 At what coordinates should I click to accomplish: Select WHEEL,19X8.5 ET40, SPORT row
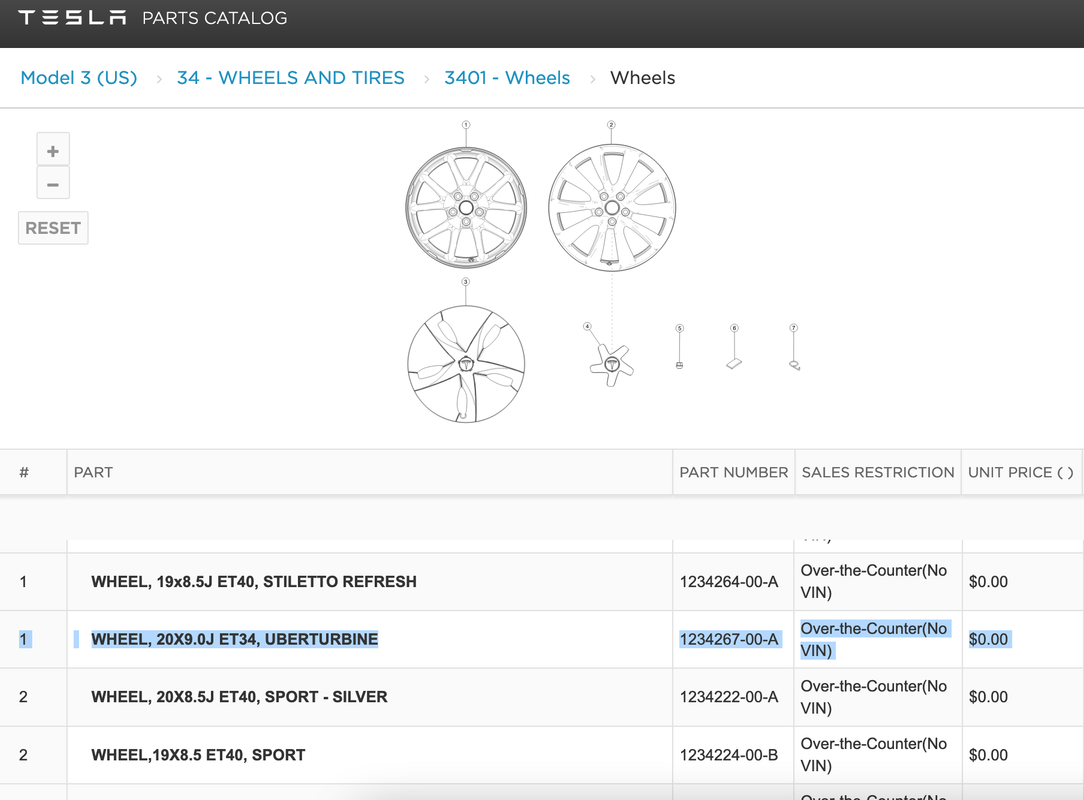(x=542, y=755)
